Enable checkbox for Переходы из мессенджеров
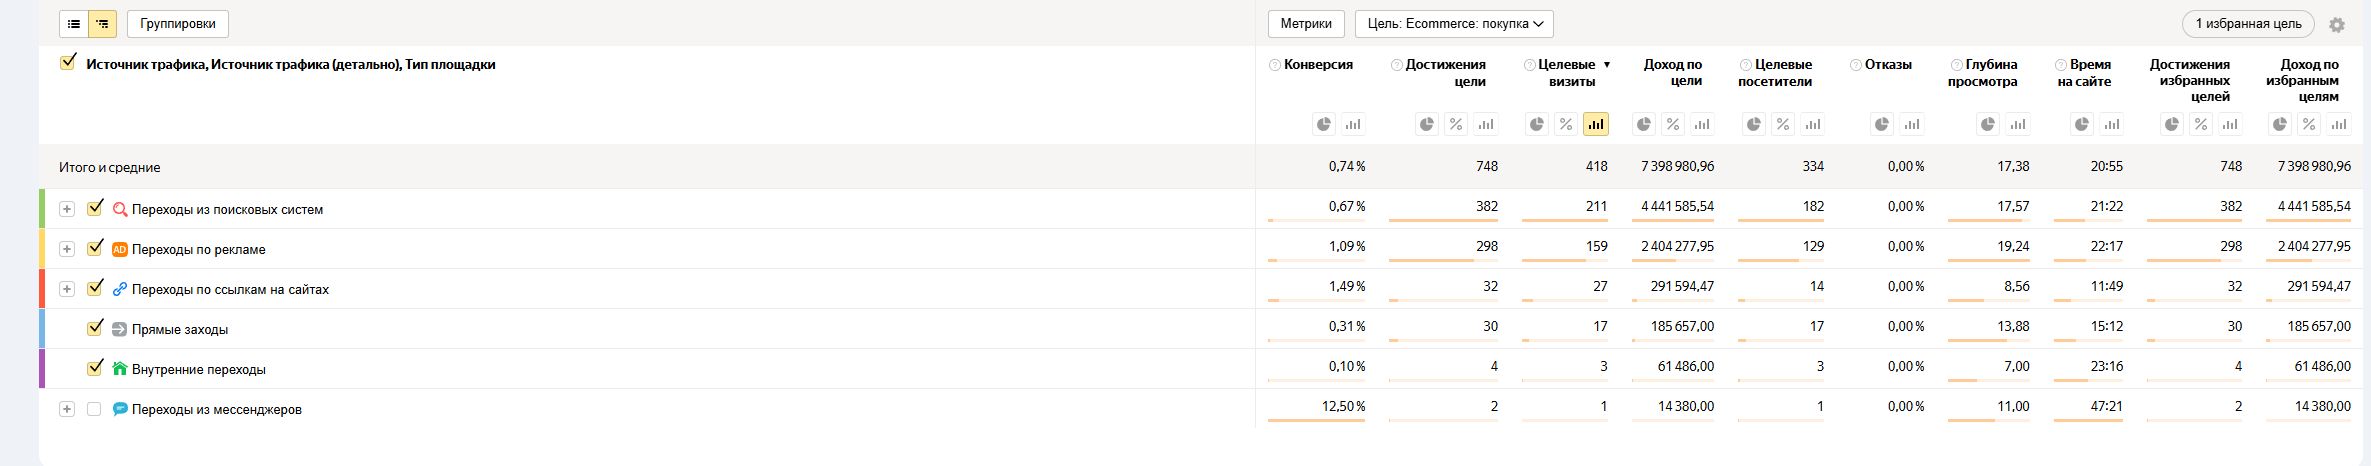This screenshot has height=466, width=2371. (94, 409)
